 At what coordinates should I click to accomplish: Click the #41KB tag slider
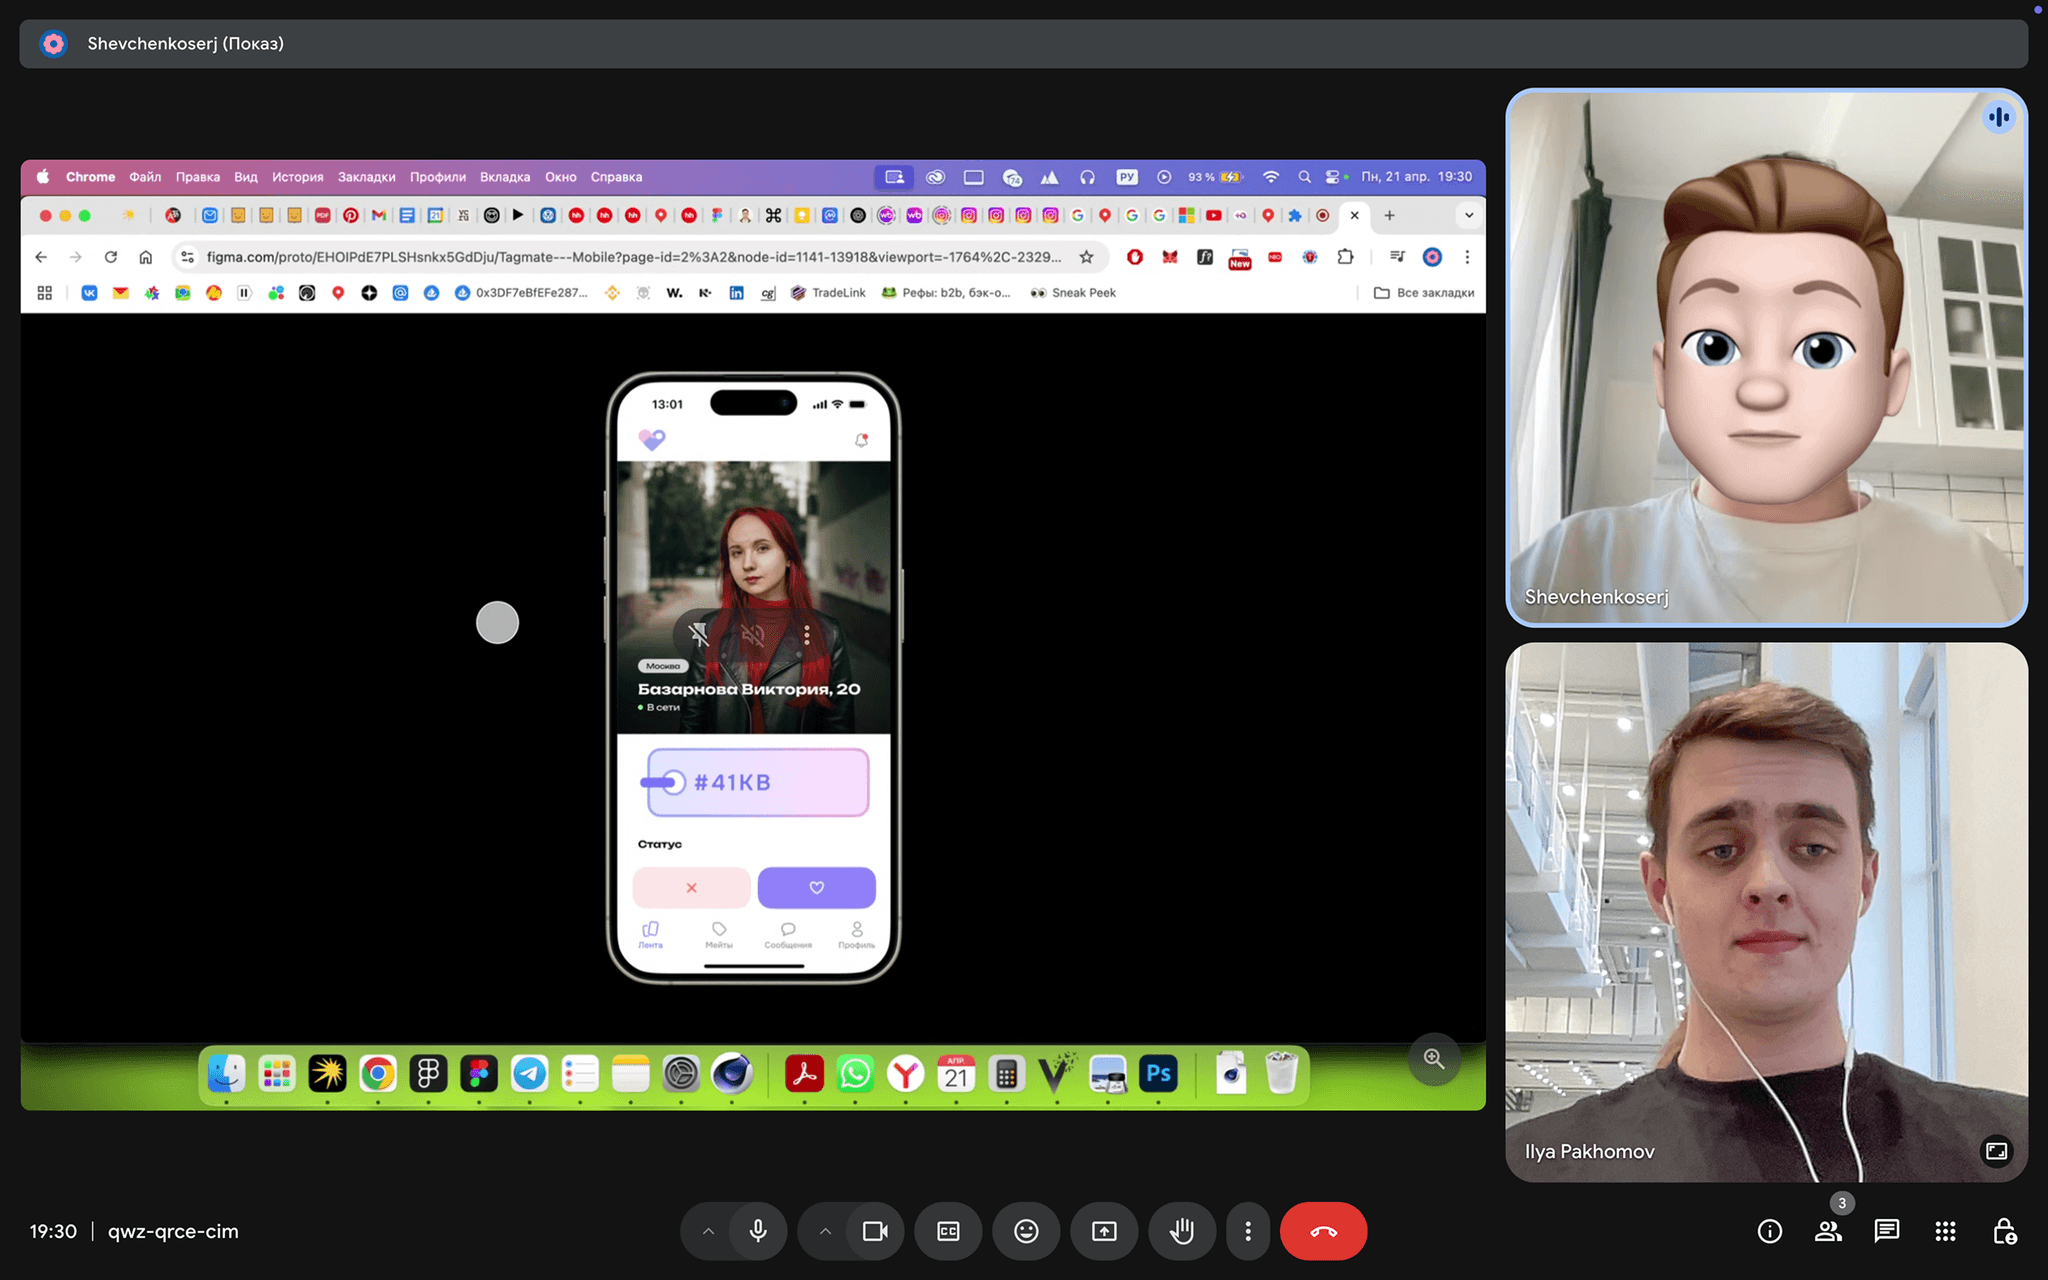pos(757,782)
